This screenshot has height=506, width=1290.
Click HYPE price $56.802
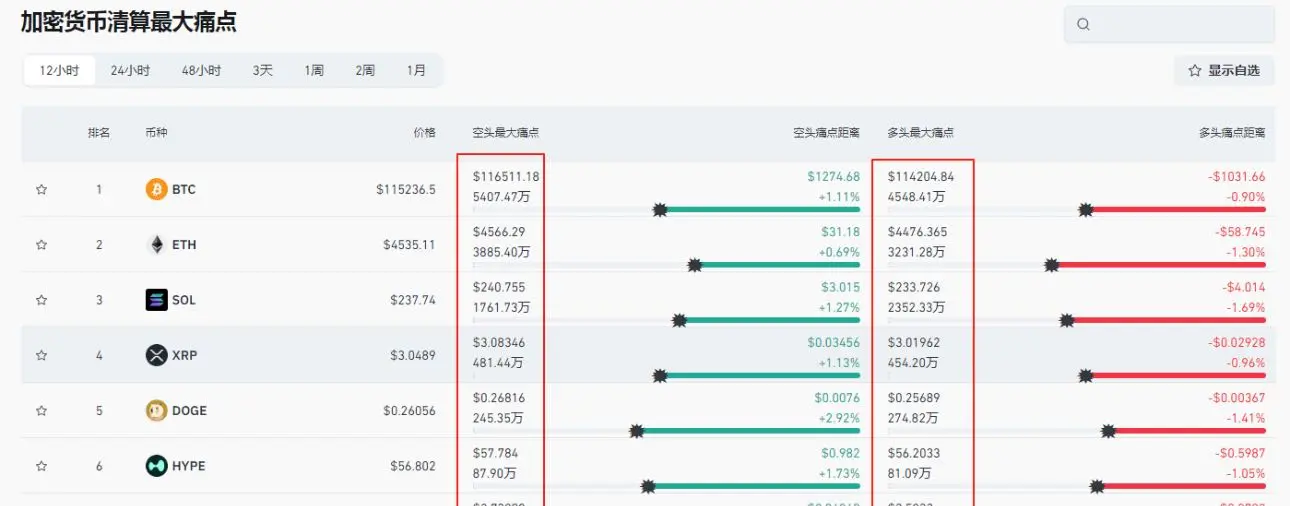coord(413,466)
